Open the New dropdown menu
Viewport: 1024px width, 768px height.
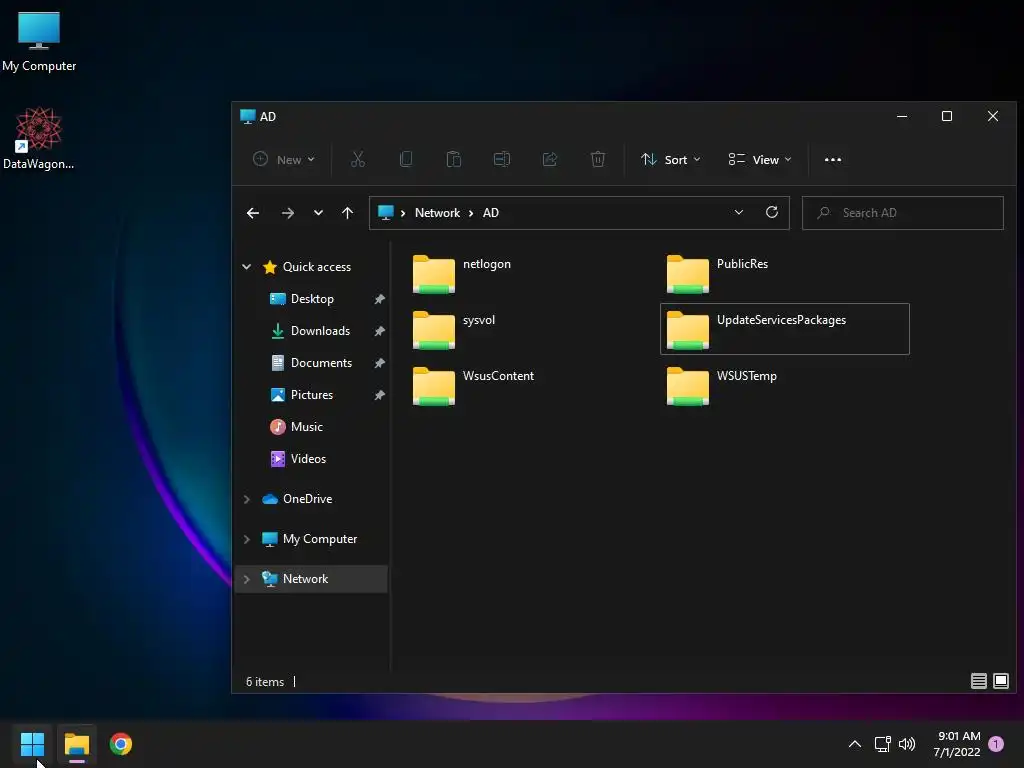click(283, 159)
